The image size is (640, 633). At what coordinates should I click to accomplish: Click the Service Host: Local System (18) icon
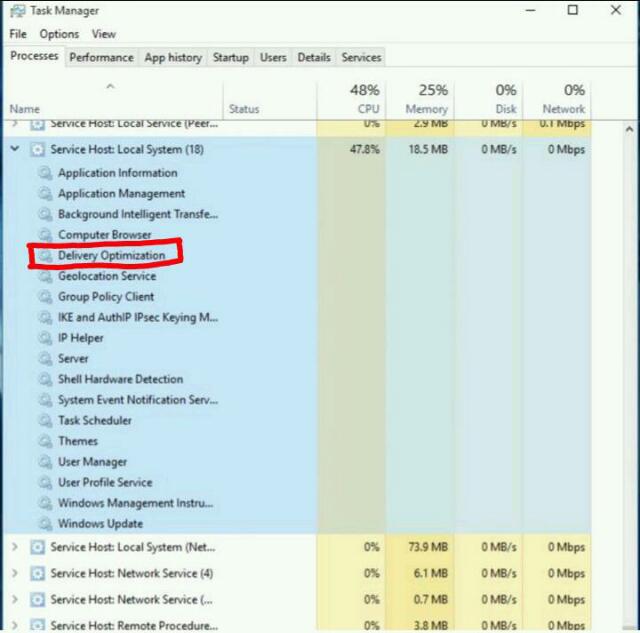coord(38,150)
